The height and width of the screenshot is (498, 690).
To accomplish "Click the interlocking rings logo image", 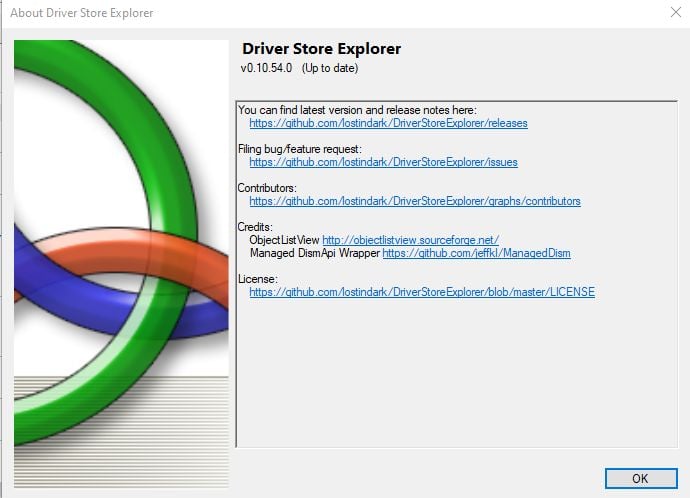I will 121,264.
